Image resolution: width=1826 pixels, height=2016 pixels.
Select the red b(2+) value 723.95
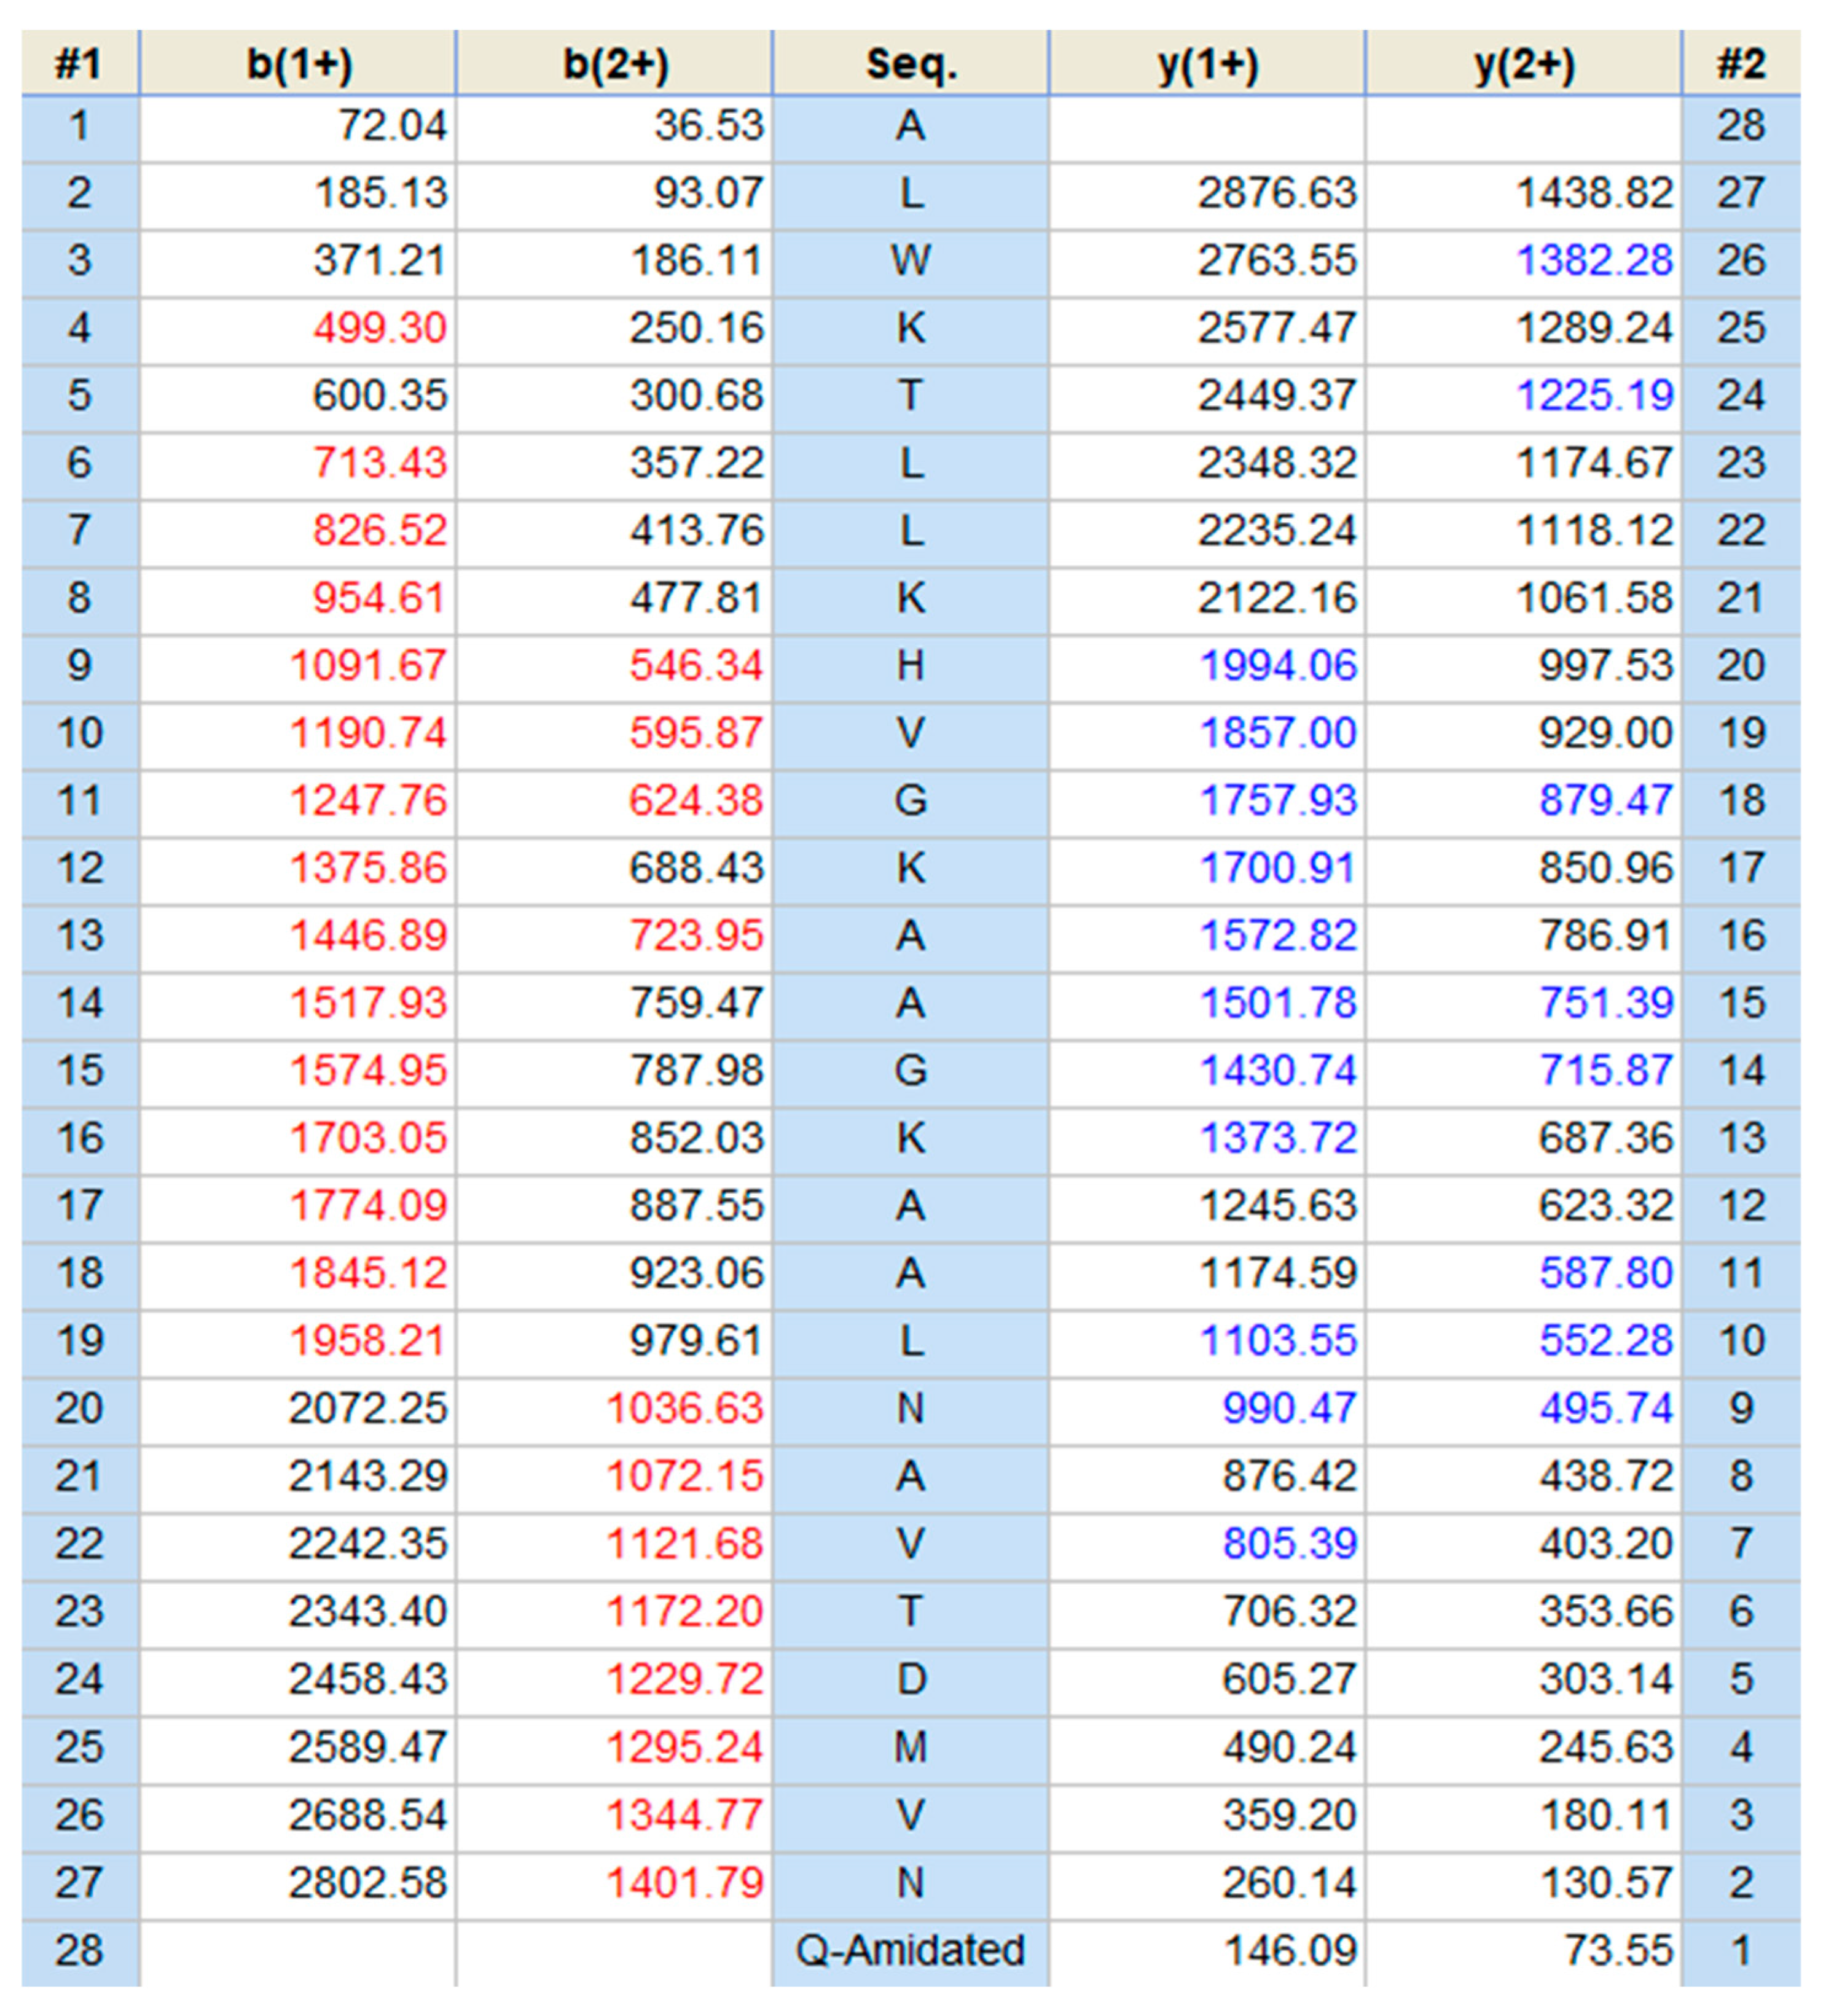click(x=696, y=936)
